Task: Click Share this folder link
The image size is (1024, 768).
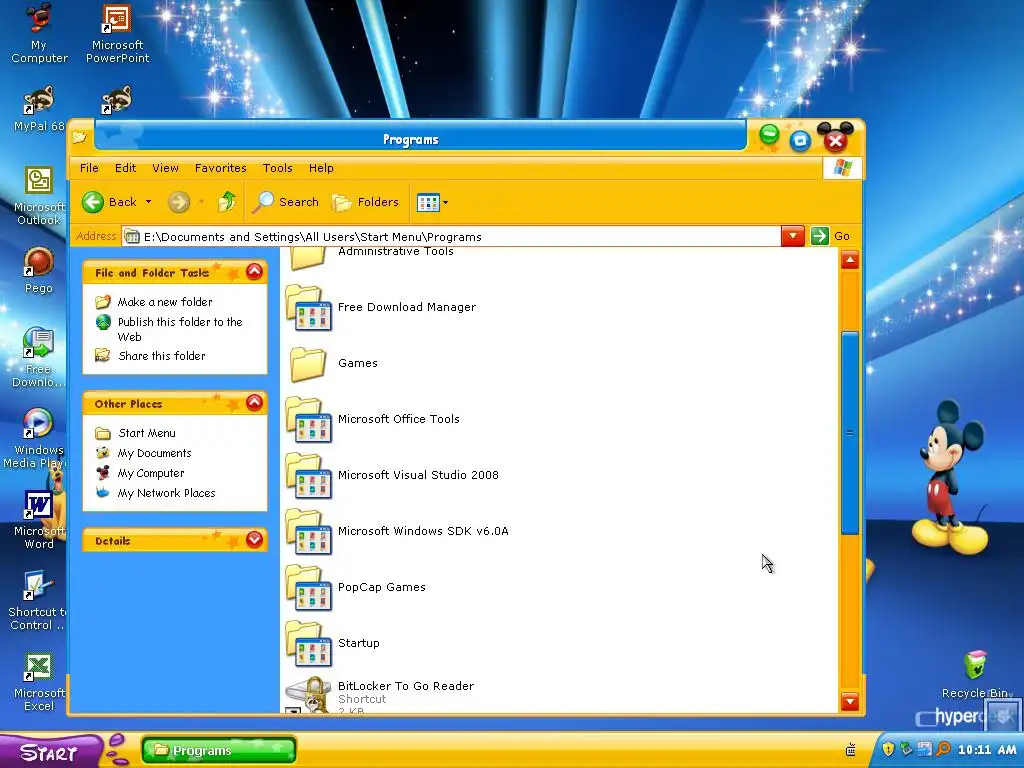Action: 162,356
